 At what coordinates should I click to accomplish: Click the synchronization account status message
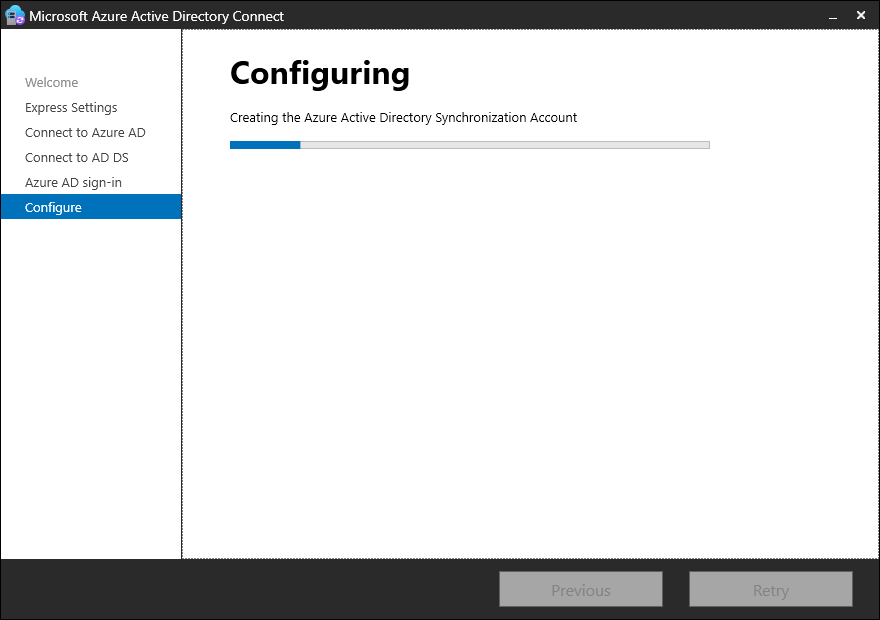(x=403, y=118)
